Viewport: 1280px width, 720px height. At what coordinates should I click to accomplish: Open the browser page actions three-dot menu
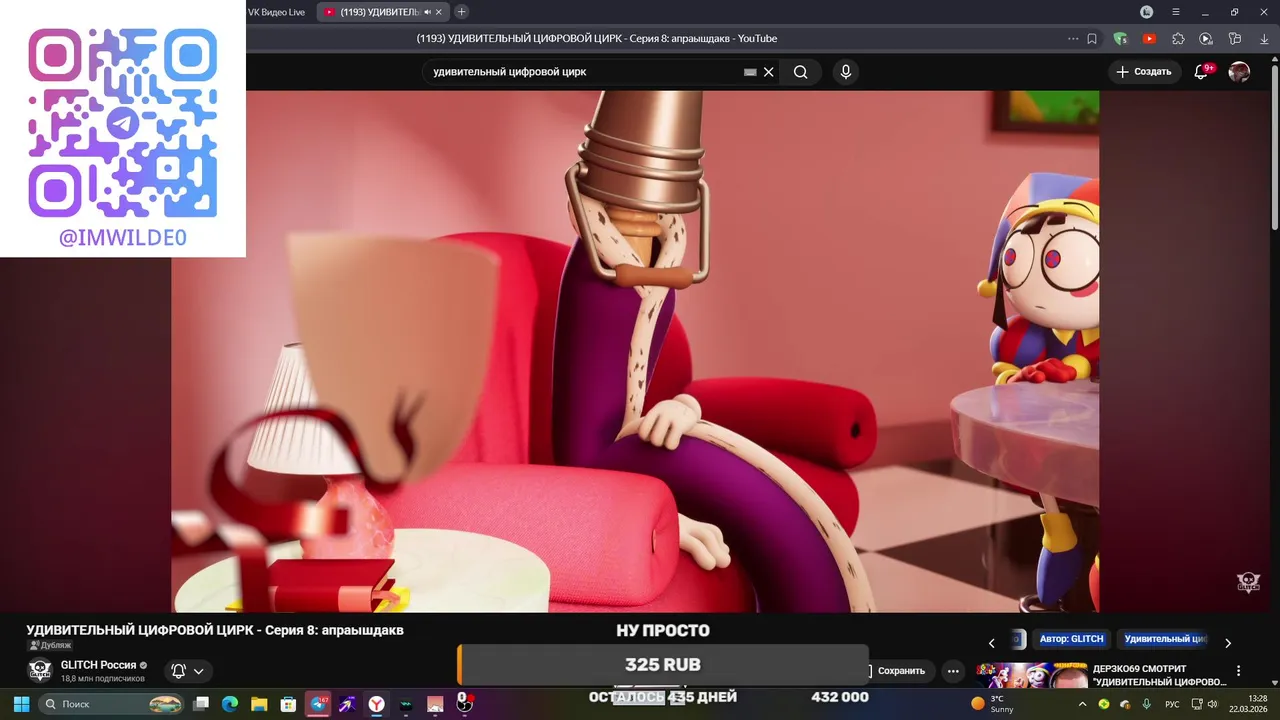click(x=1073, y=39)
